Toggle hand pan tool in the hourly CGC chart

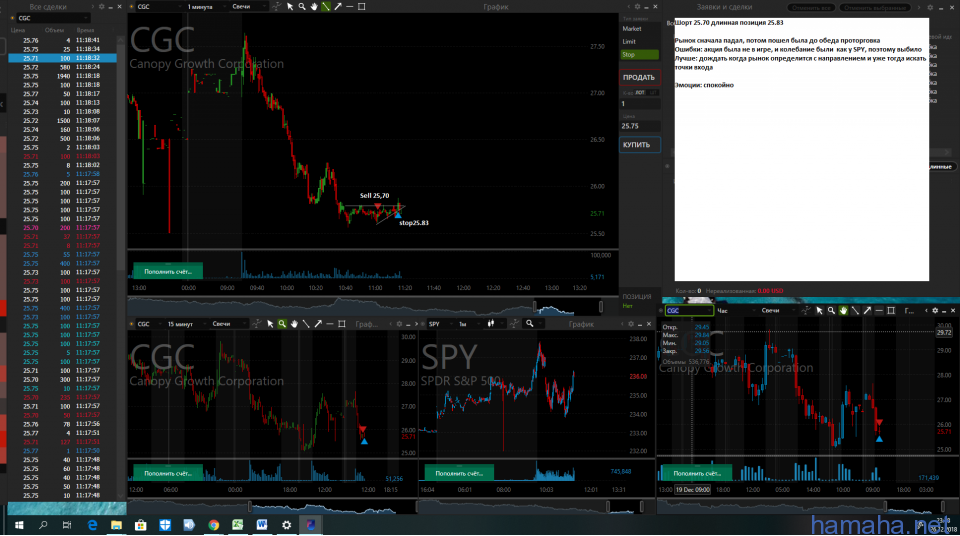843,311
